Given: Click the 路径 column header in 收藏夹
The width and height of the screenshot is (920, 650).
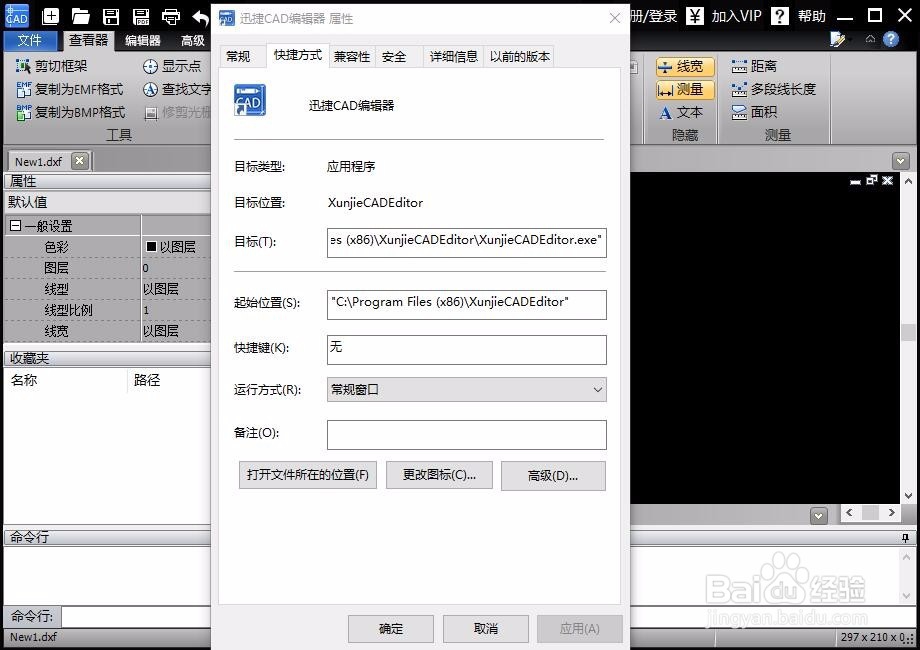Looking at the screenshot, I should tap(147, 380).
